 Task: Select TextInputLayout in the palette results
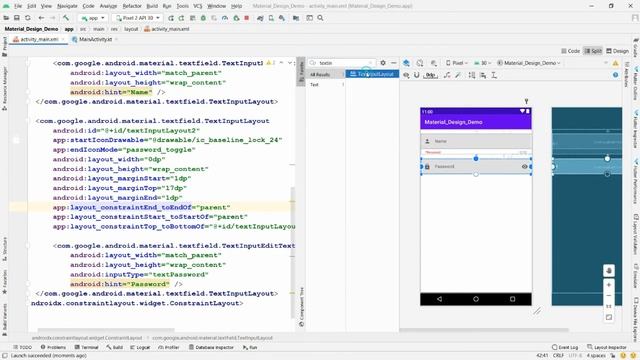pos(372,74)
